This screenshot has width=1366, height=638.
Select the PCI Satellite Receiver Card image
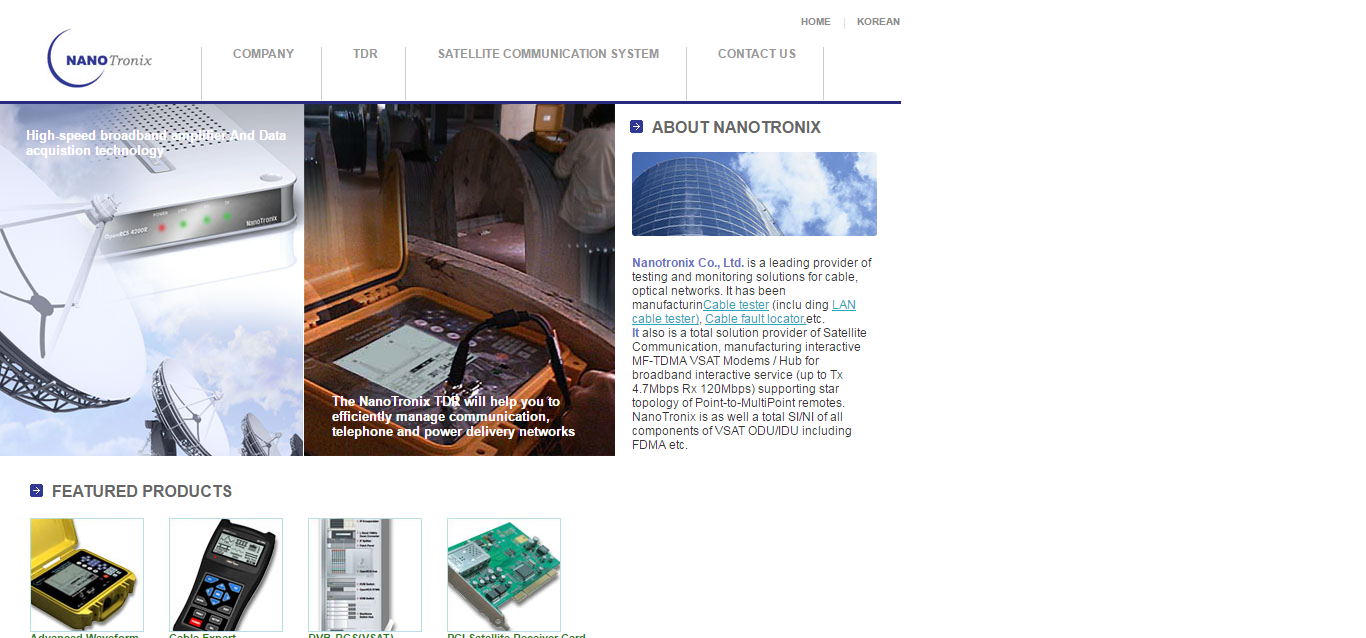(504, 574)
